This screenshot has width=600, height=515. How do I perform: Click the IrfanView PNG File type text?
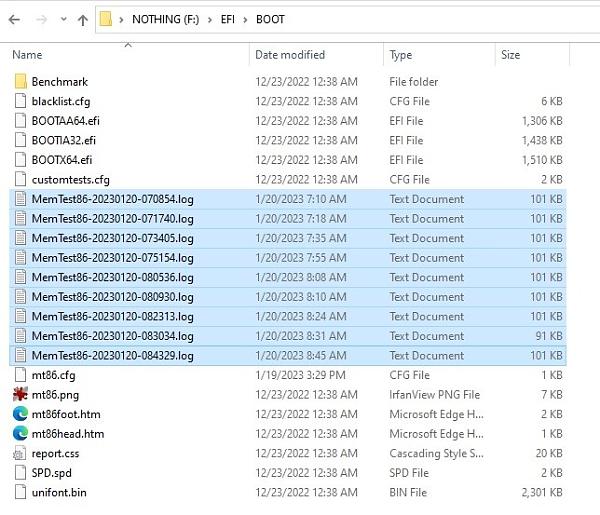pyautogui.click(x=435, y=394)
